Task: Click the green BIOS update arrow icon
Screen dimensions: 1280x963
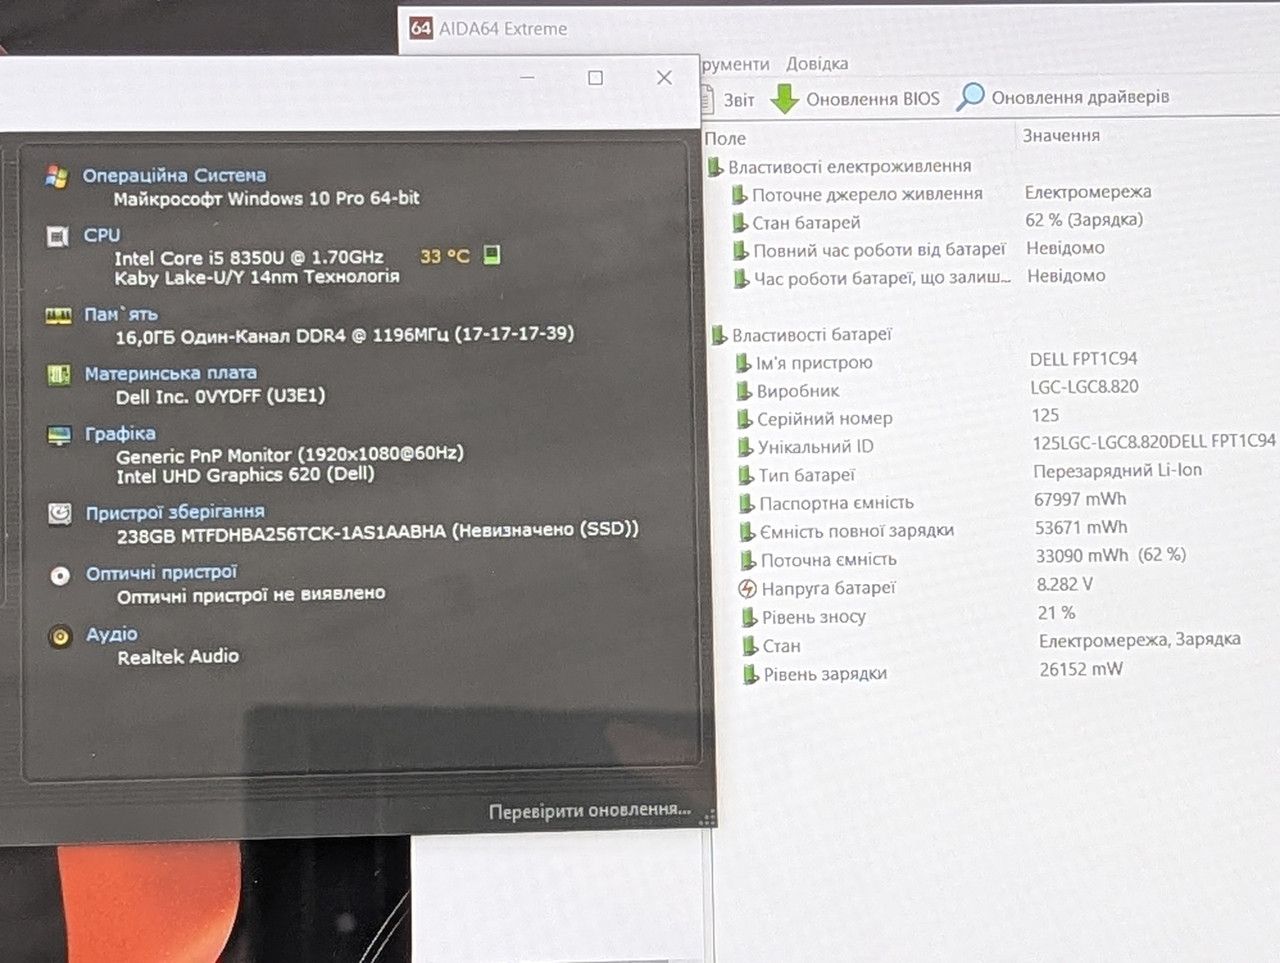Action: tap(785, 98)
